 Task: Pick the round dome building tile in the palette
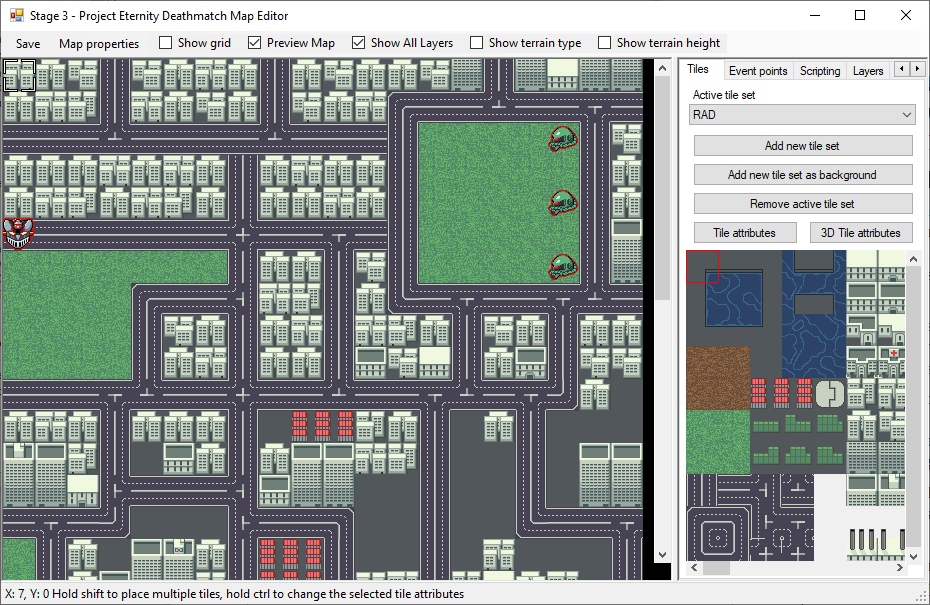coord(830,393)
